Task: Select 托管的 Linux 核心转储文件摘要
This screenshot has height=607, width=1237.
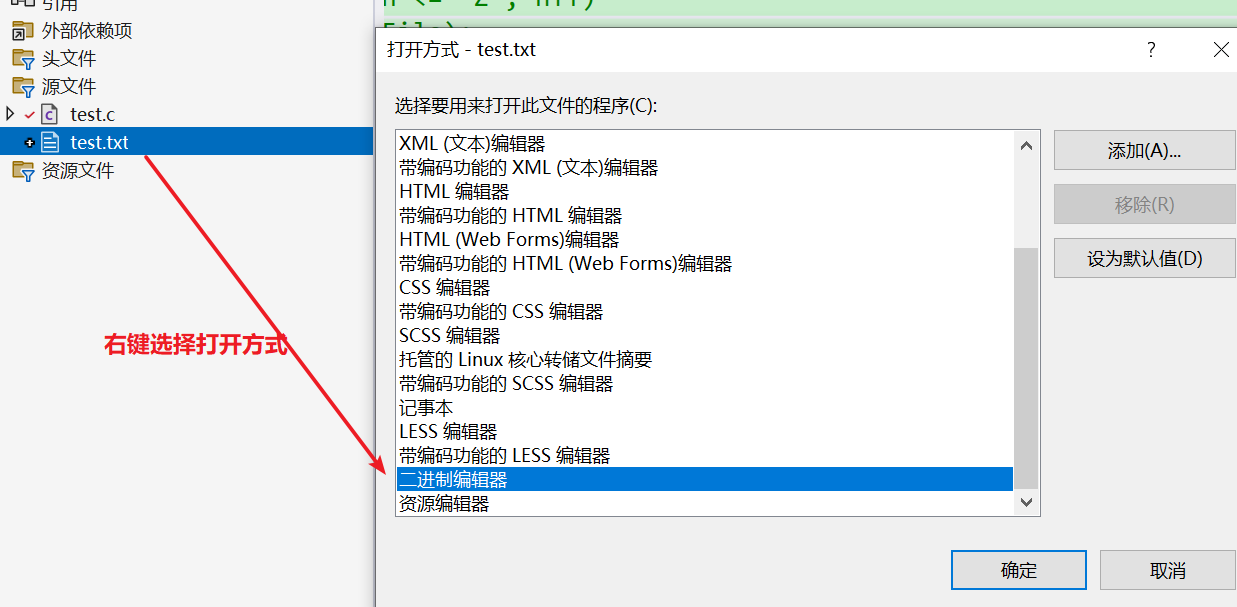Action: 705,359
